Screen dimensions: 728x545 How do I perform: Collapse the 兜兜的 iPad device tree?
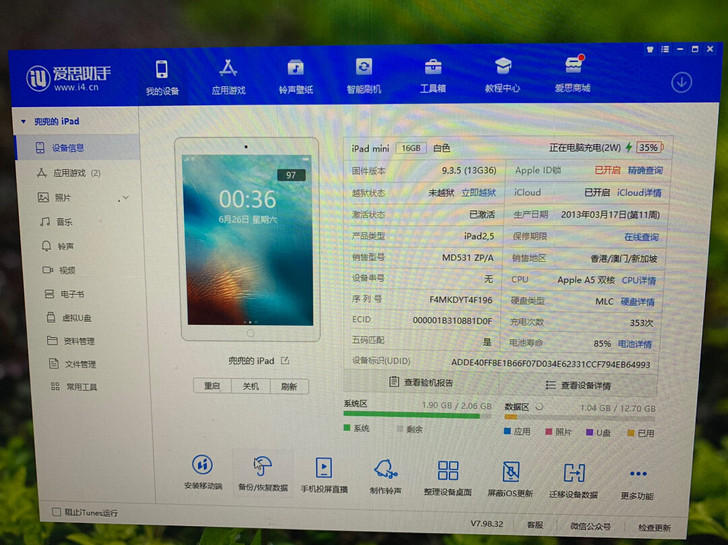pos(23,122)
